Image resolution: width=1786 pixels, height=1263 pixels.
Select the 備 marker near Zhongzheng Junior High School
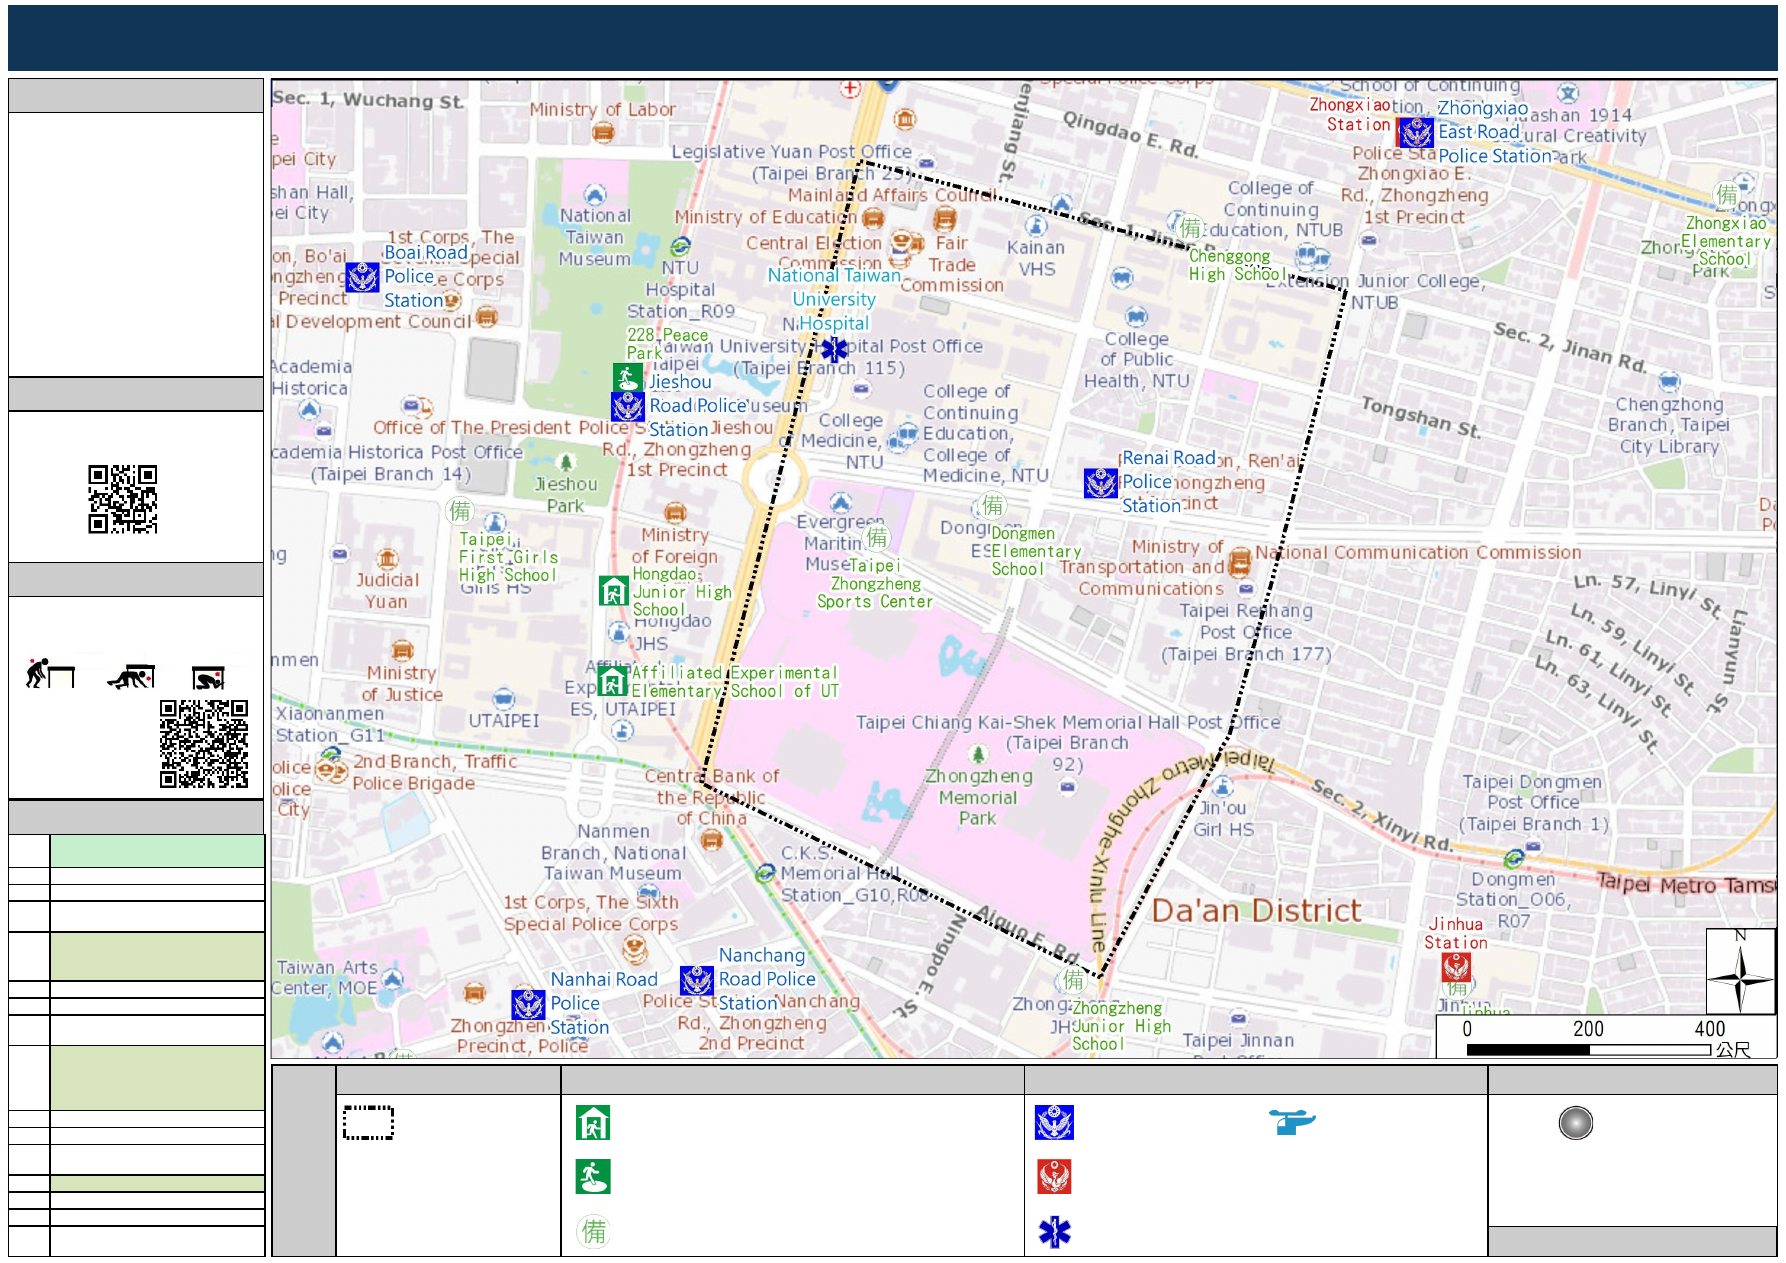pyautogui.click(x=1073, y=978)
